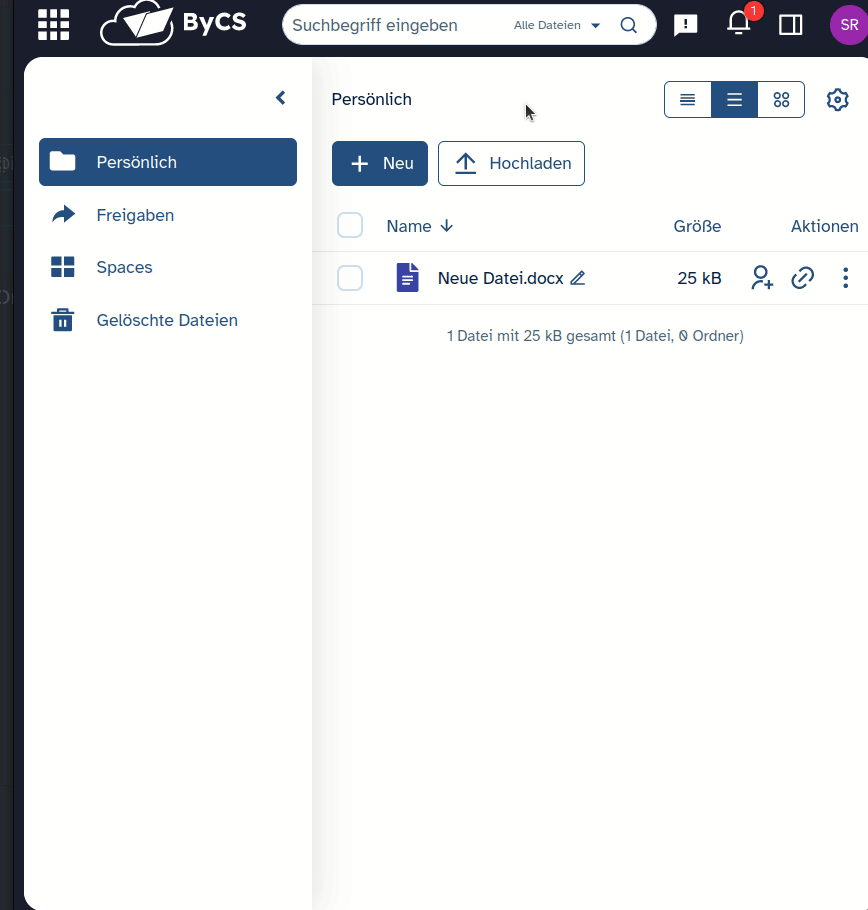Create a link for Neue Datei.docx
The width and height of the screenshot is (868, 910).
802,277
